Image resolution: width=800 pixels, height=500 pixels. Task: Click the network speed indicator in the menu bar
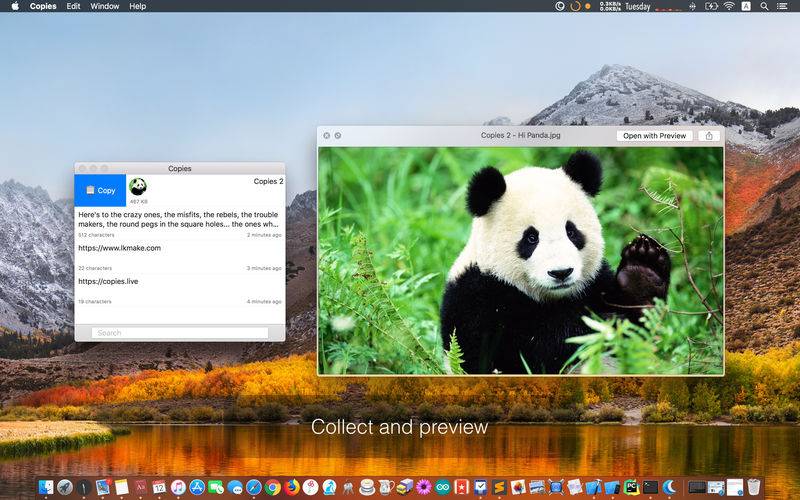(610, 6)
